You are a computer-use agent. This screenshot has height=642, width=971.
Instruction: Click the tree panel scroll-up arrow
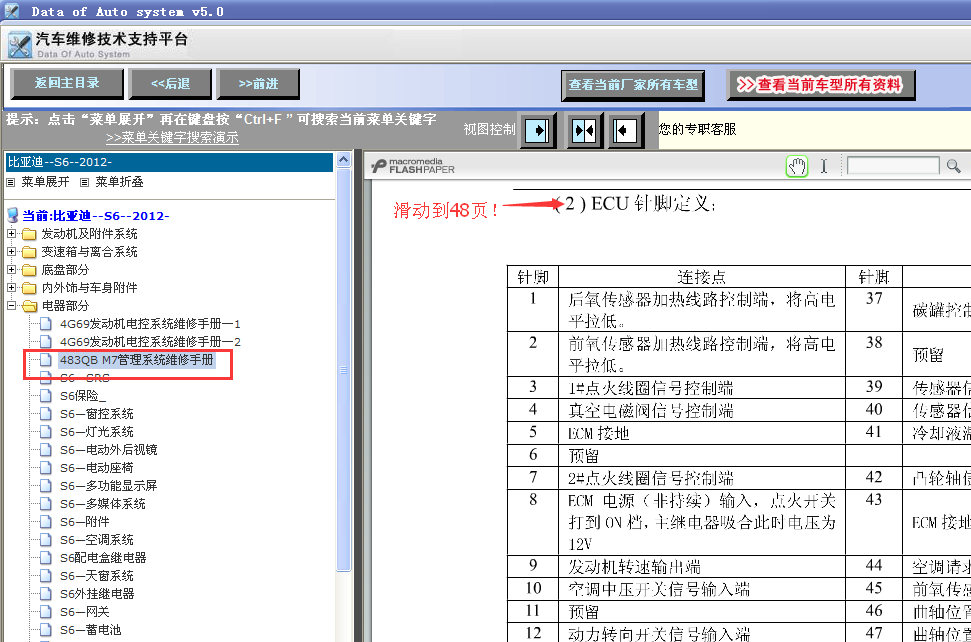click(x=343, y=160)
